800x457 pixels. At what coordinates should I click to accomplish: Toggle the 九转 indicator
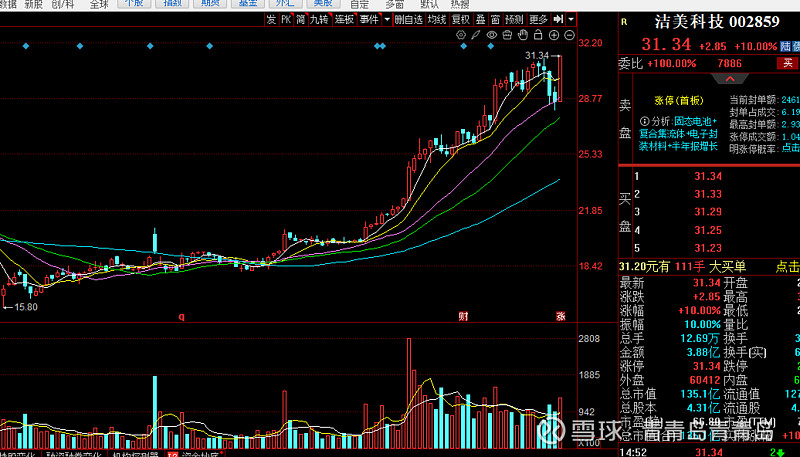pos(319,19)
